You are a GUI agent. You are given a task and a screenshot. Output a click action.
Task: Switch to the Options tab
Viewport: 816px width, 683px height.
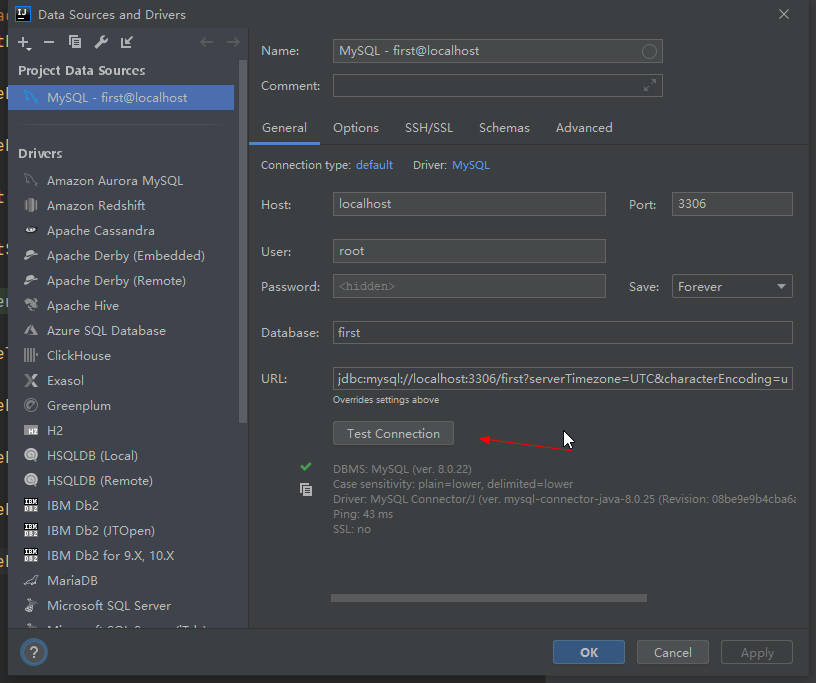[x=356, y=128]
